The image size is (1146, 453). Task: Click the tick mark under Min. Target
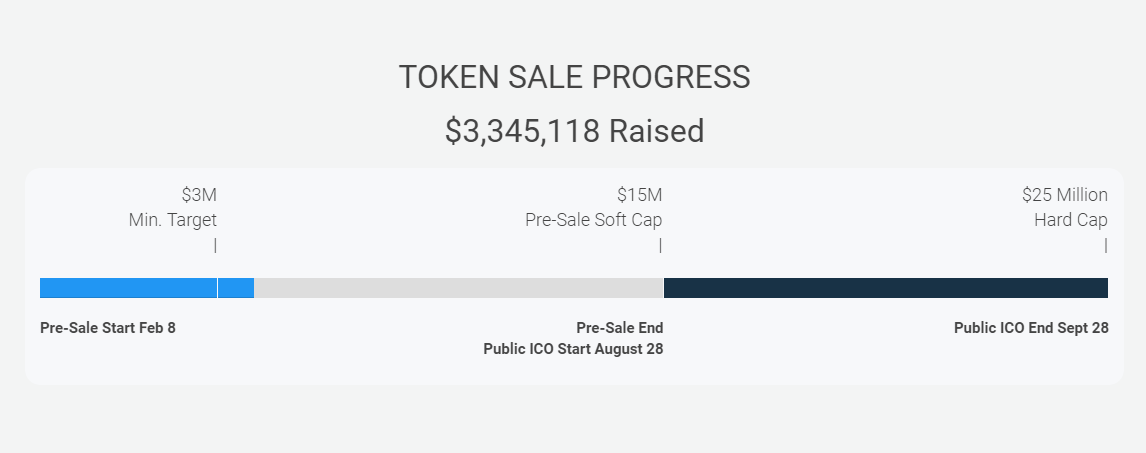point(215,246)
